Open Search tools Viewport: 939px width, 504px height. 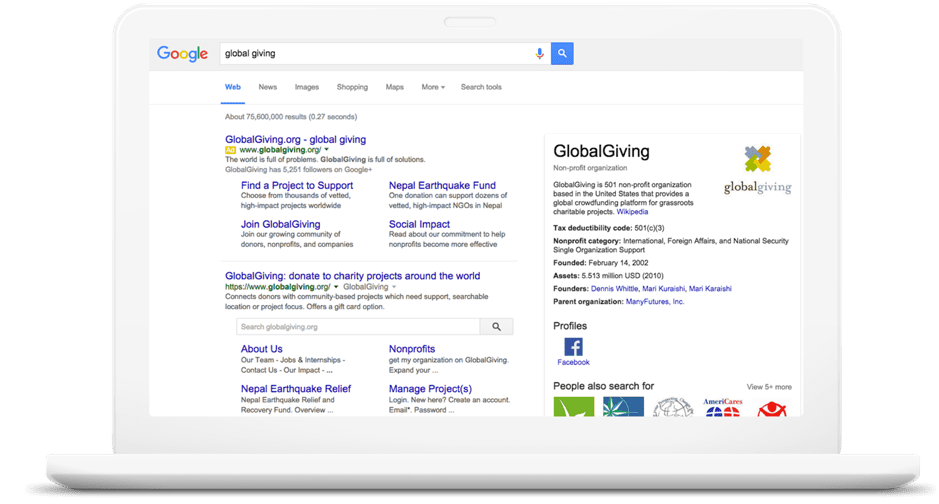[481, 87]
